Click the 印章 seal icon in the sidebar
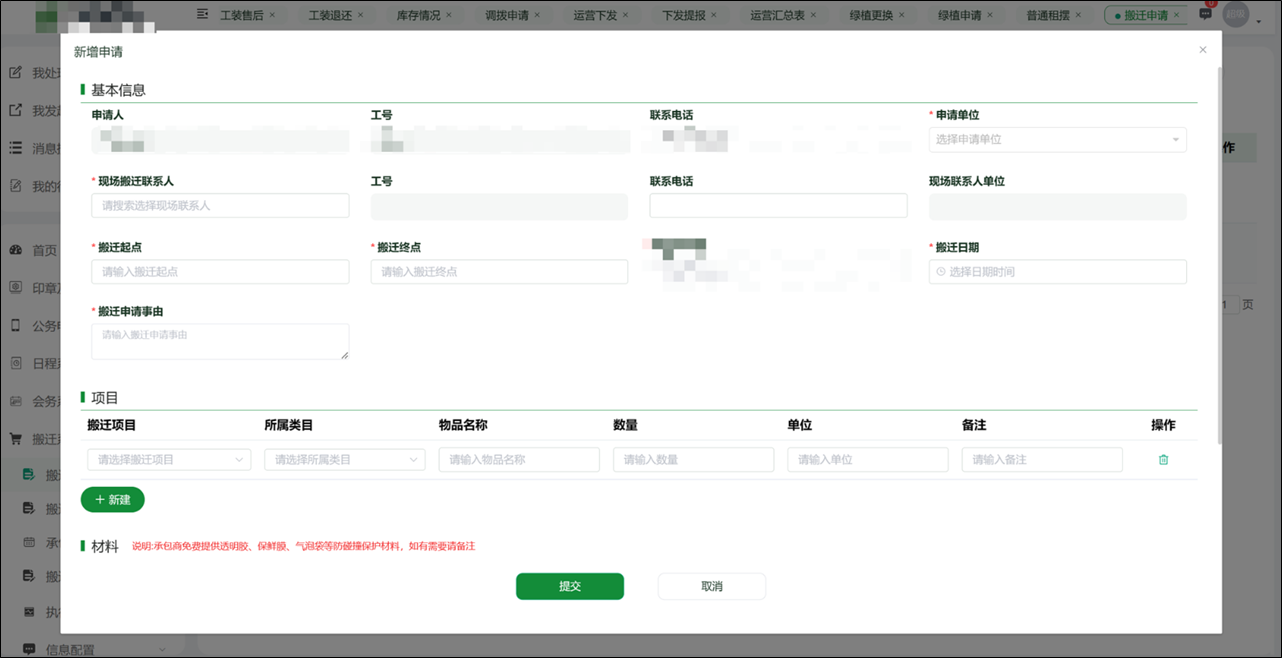 (x=15, y=287)
